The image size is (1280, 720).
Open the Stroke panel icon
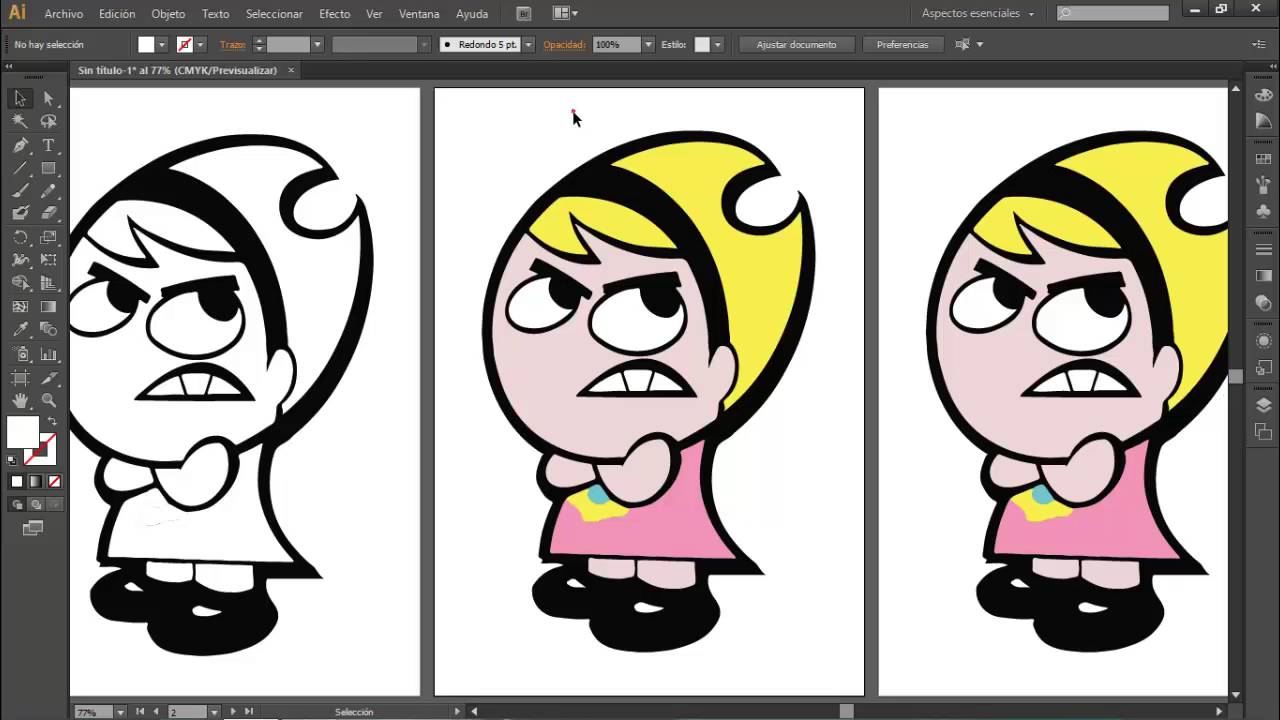1264,249
